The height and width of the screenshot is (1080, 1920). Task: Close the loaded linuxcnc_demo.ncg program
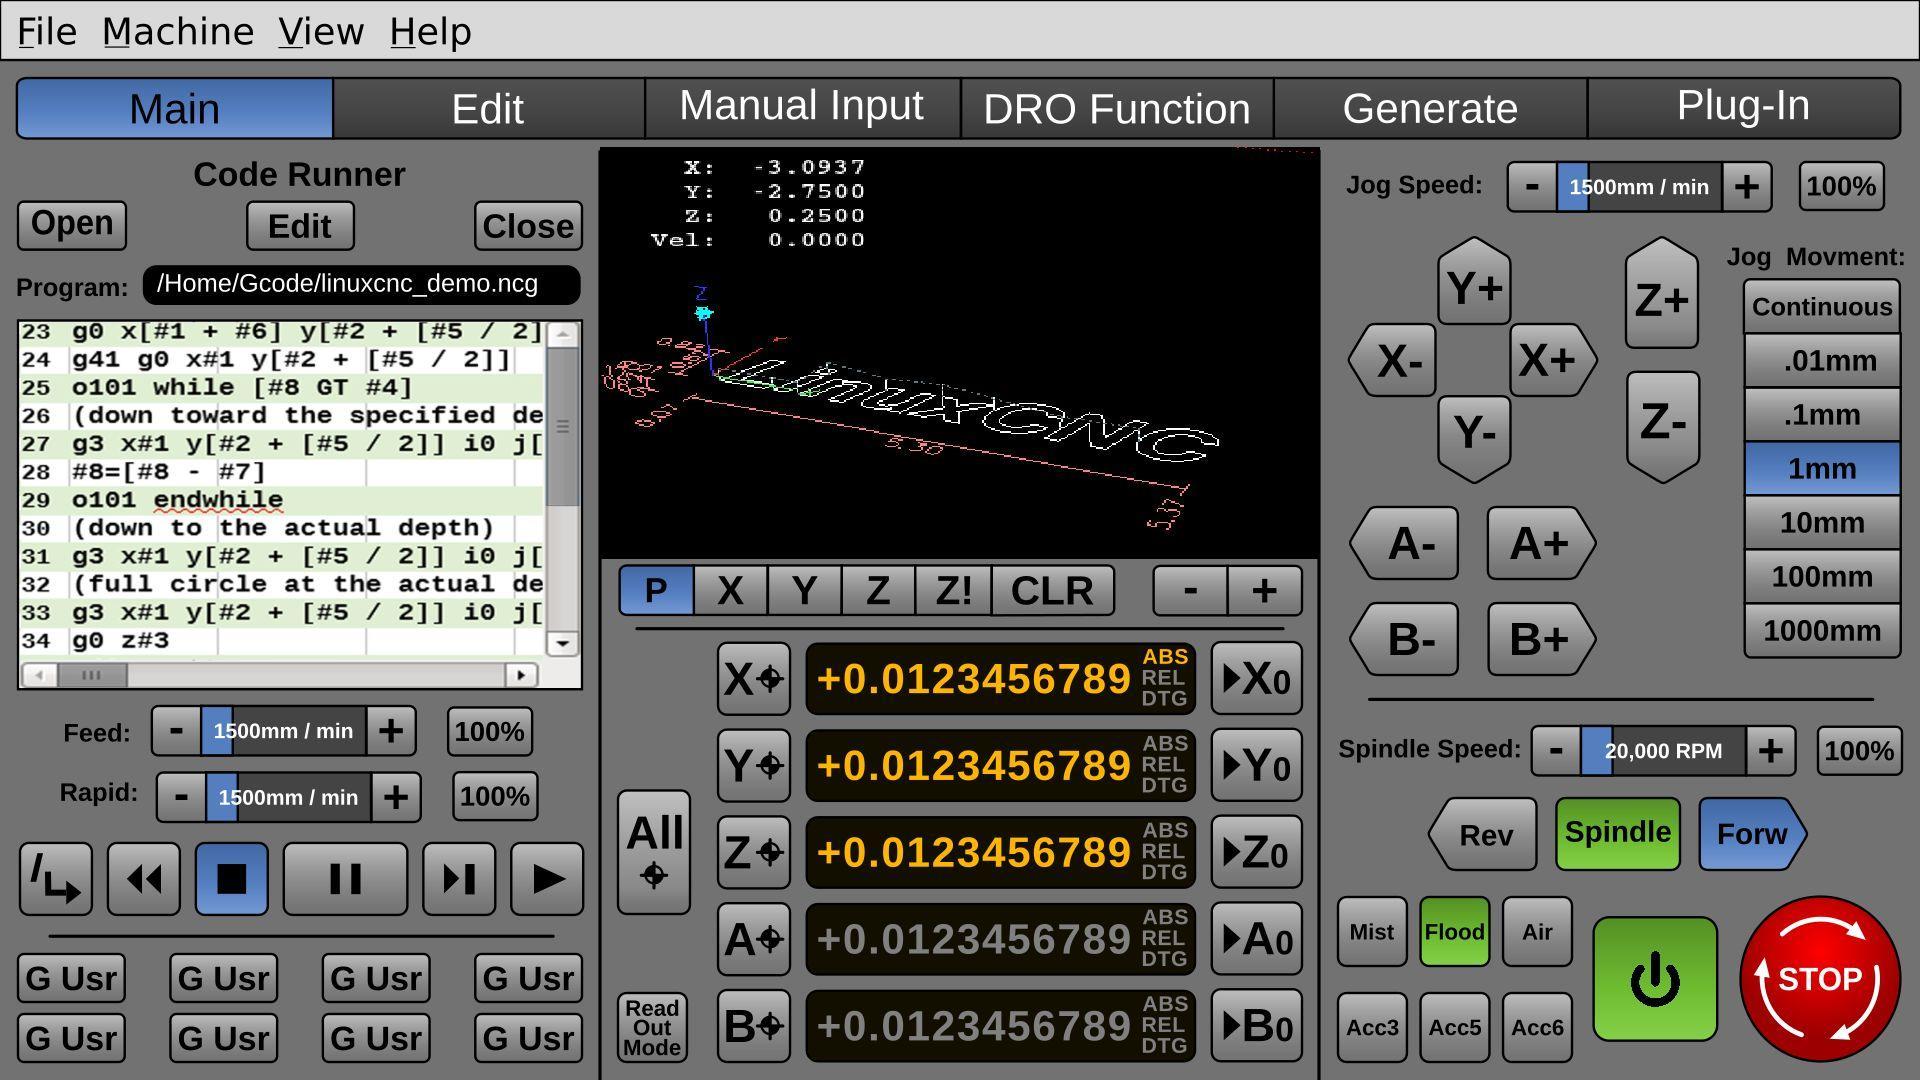point(527,226)
